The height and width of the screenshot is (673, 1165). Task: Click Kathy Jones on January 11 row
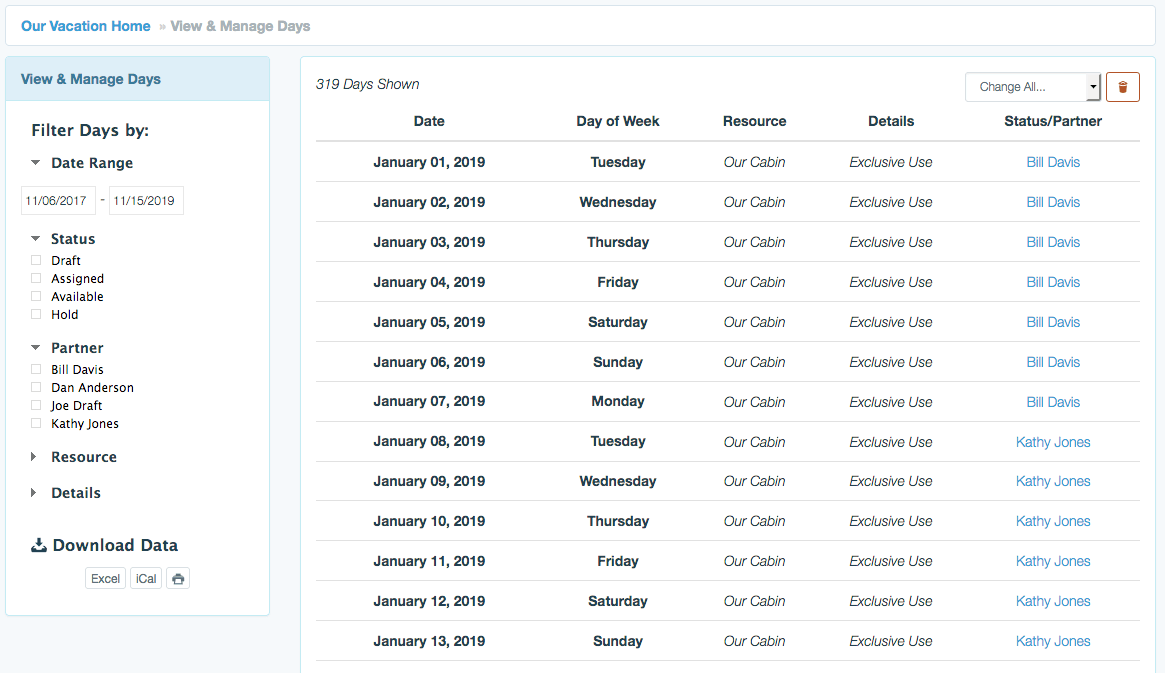click(x=1053, y=562)
